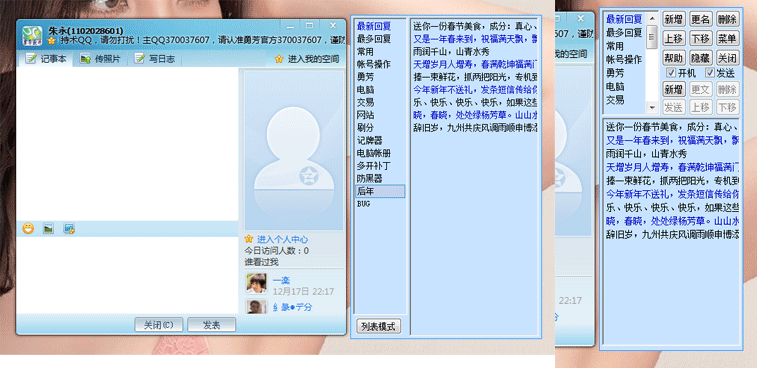This screenshot has height=368, width=757.
Task: Select 帐号操作 in the middle panel list
Action: point(374,64)
